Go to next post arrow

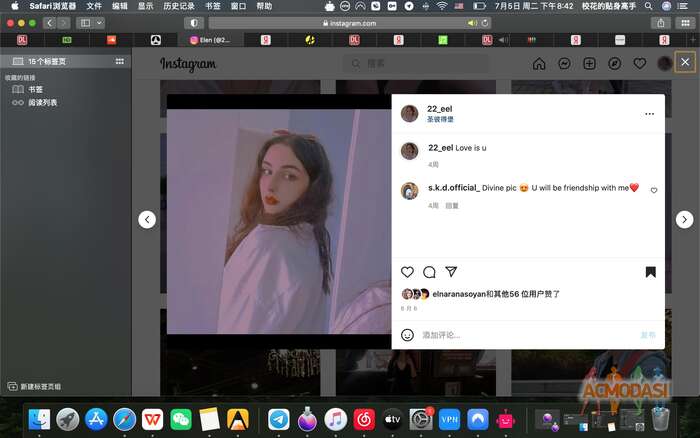684,220
